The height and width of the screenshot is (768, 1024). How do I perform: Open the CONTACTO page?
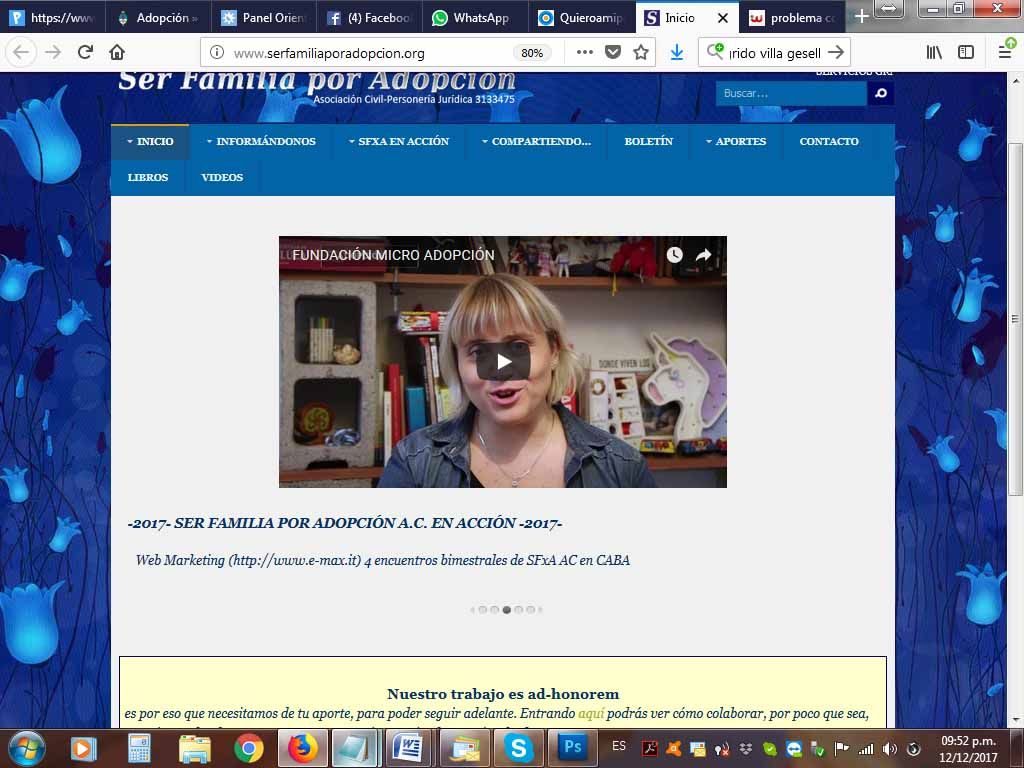pos(829,141)
